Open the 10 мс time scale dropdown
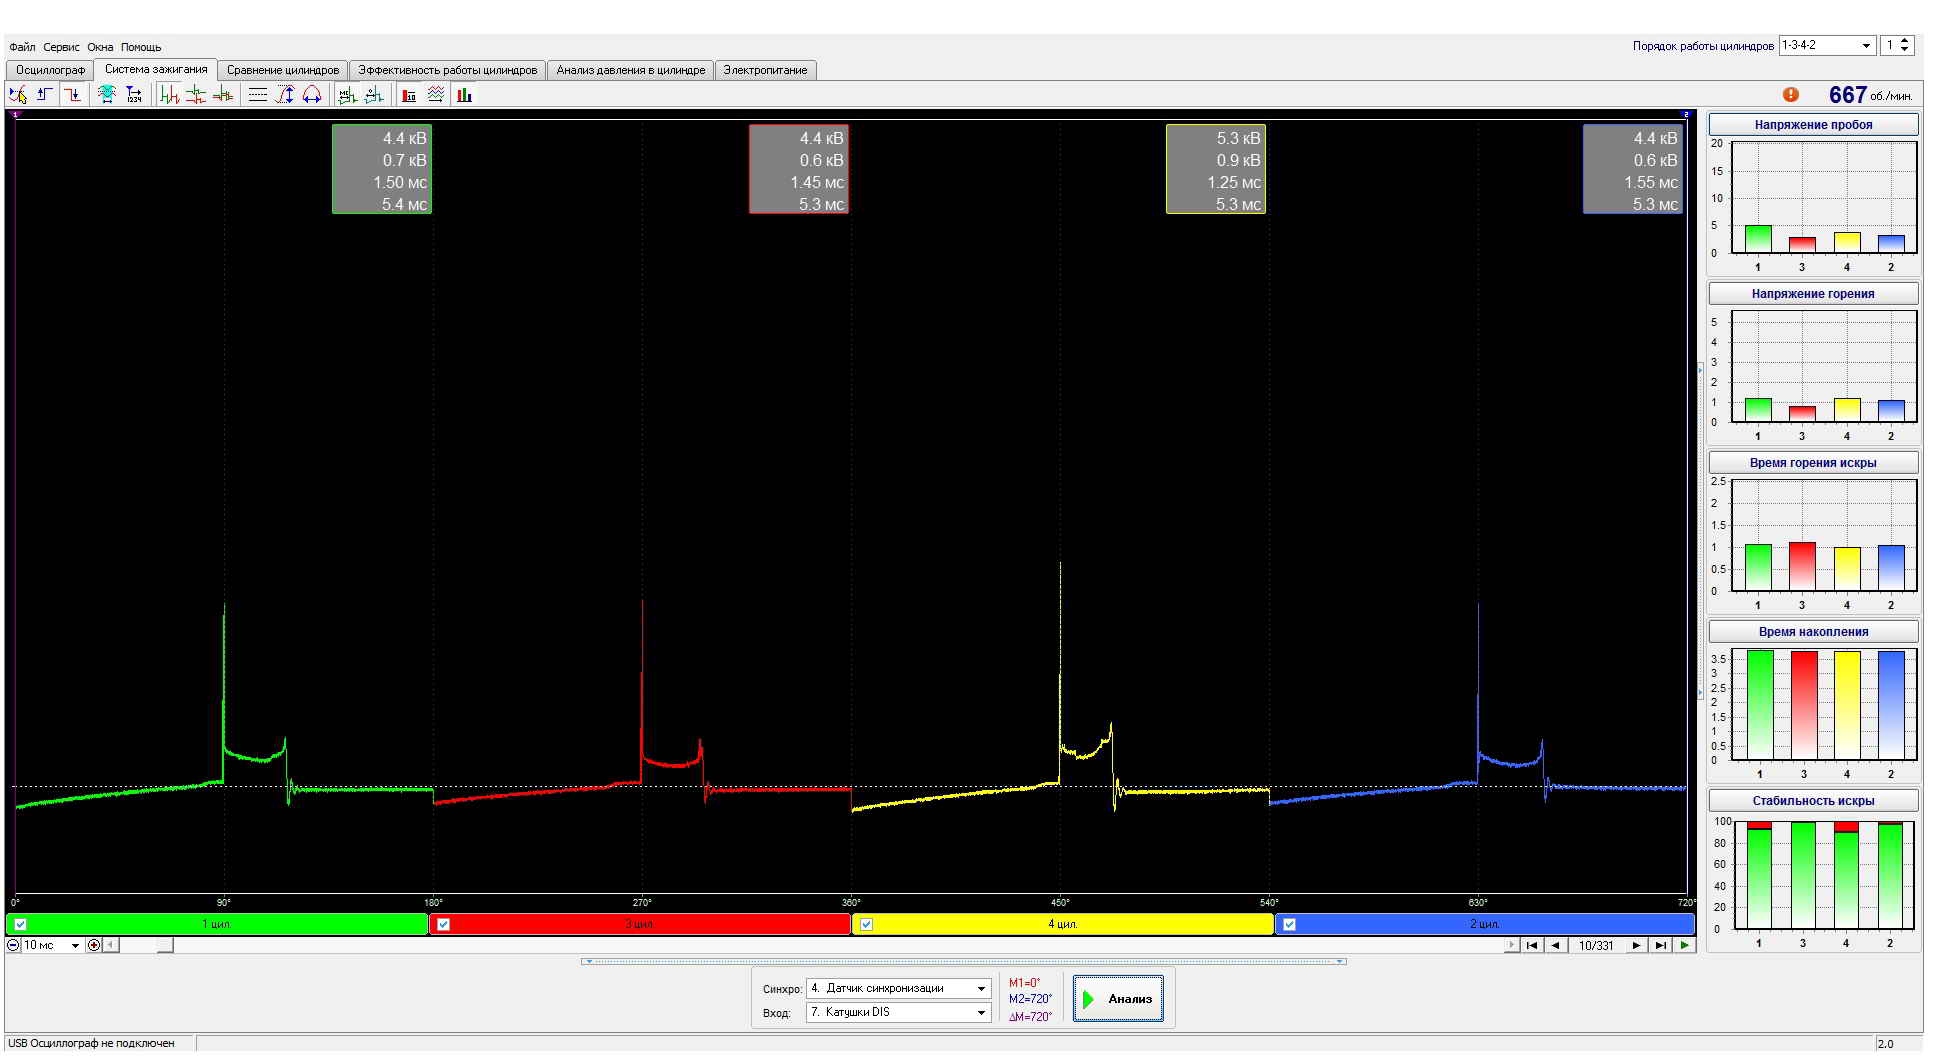Image resolution: width=1936 pixels, height=1056 pixels. pos(51,945)
